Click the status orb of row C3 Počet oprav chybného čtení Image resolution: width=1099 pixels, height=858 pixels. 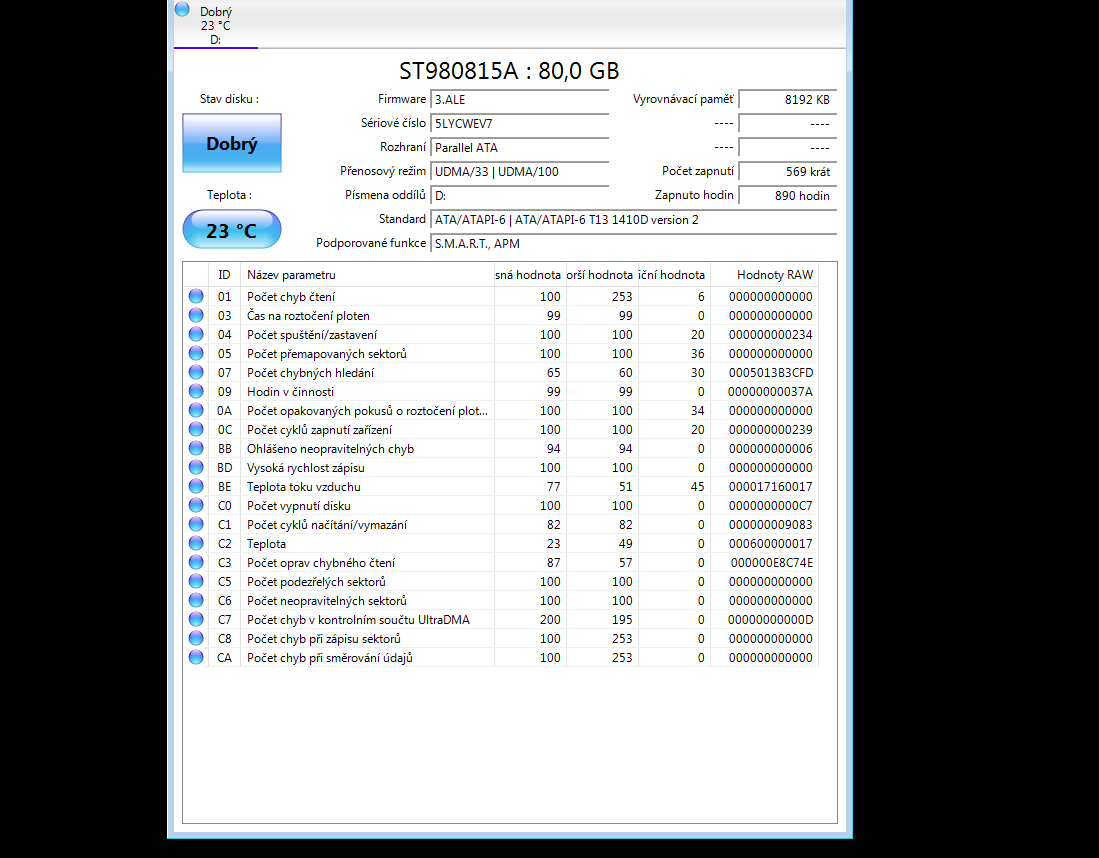point(196,562)
